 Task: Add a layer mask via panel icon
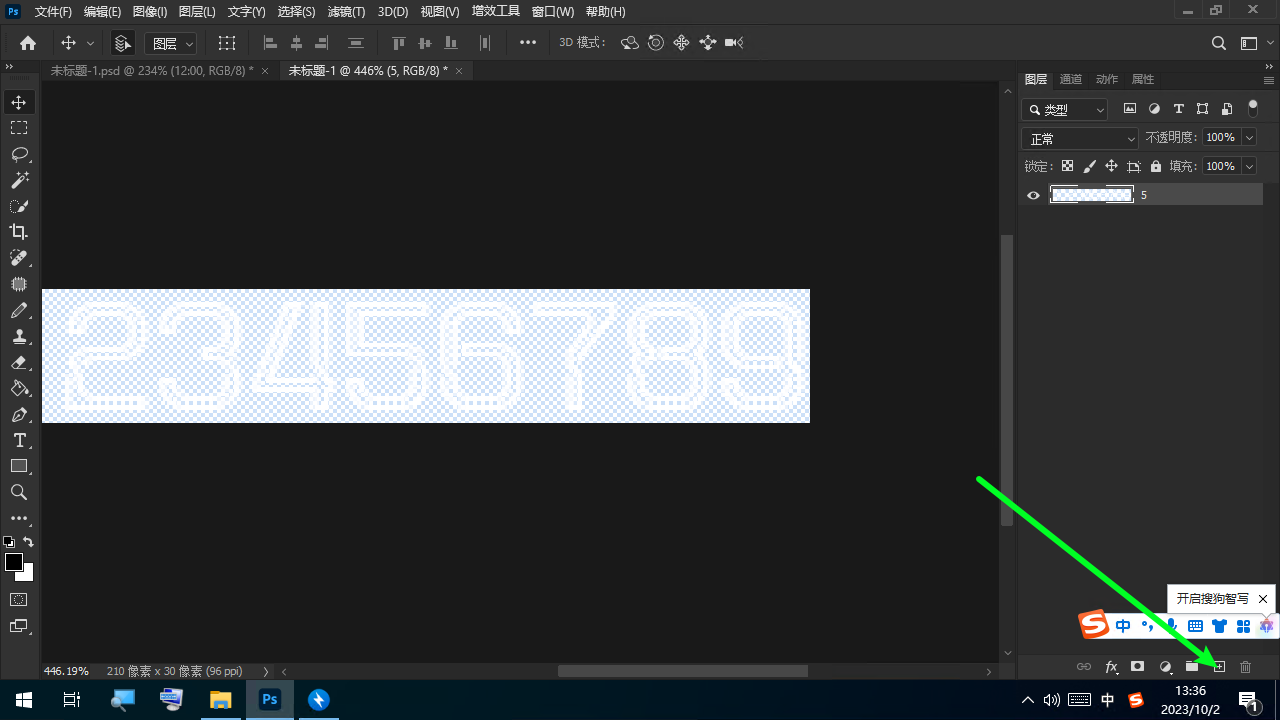[1137, 667]
